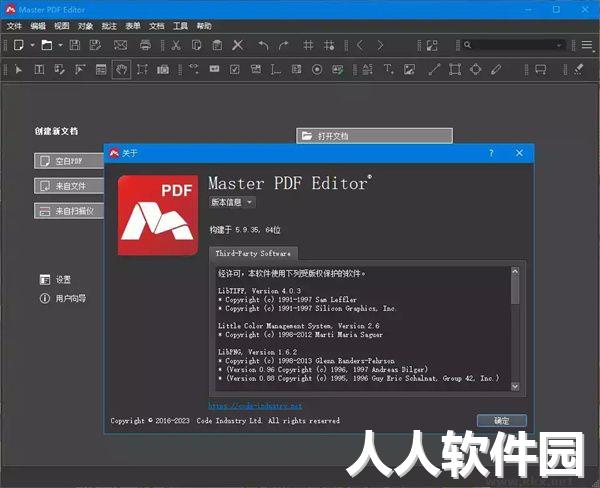This screenshot has height=488, width=600.
Task: Select the Rectangle drawing tool
Action: (x=455, y=70)
